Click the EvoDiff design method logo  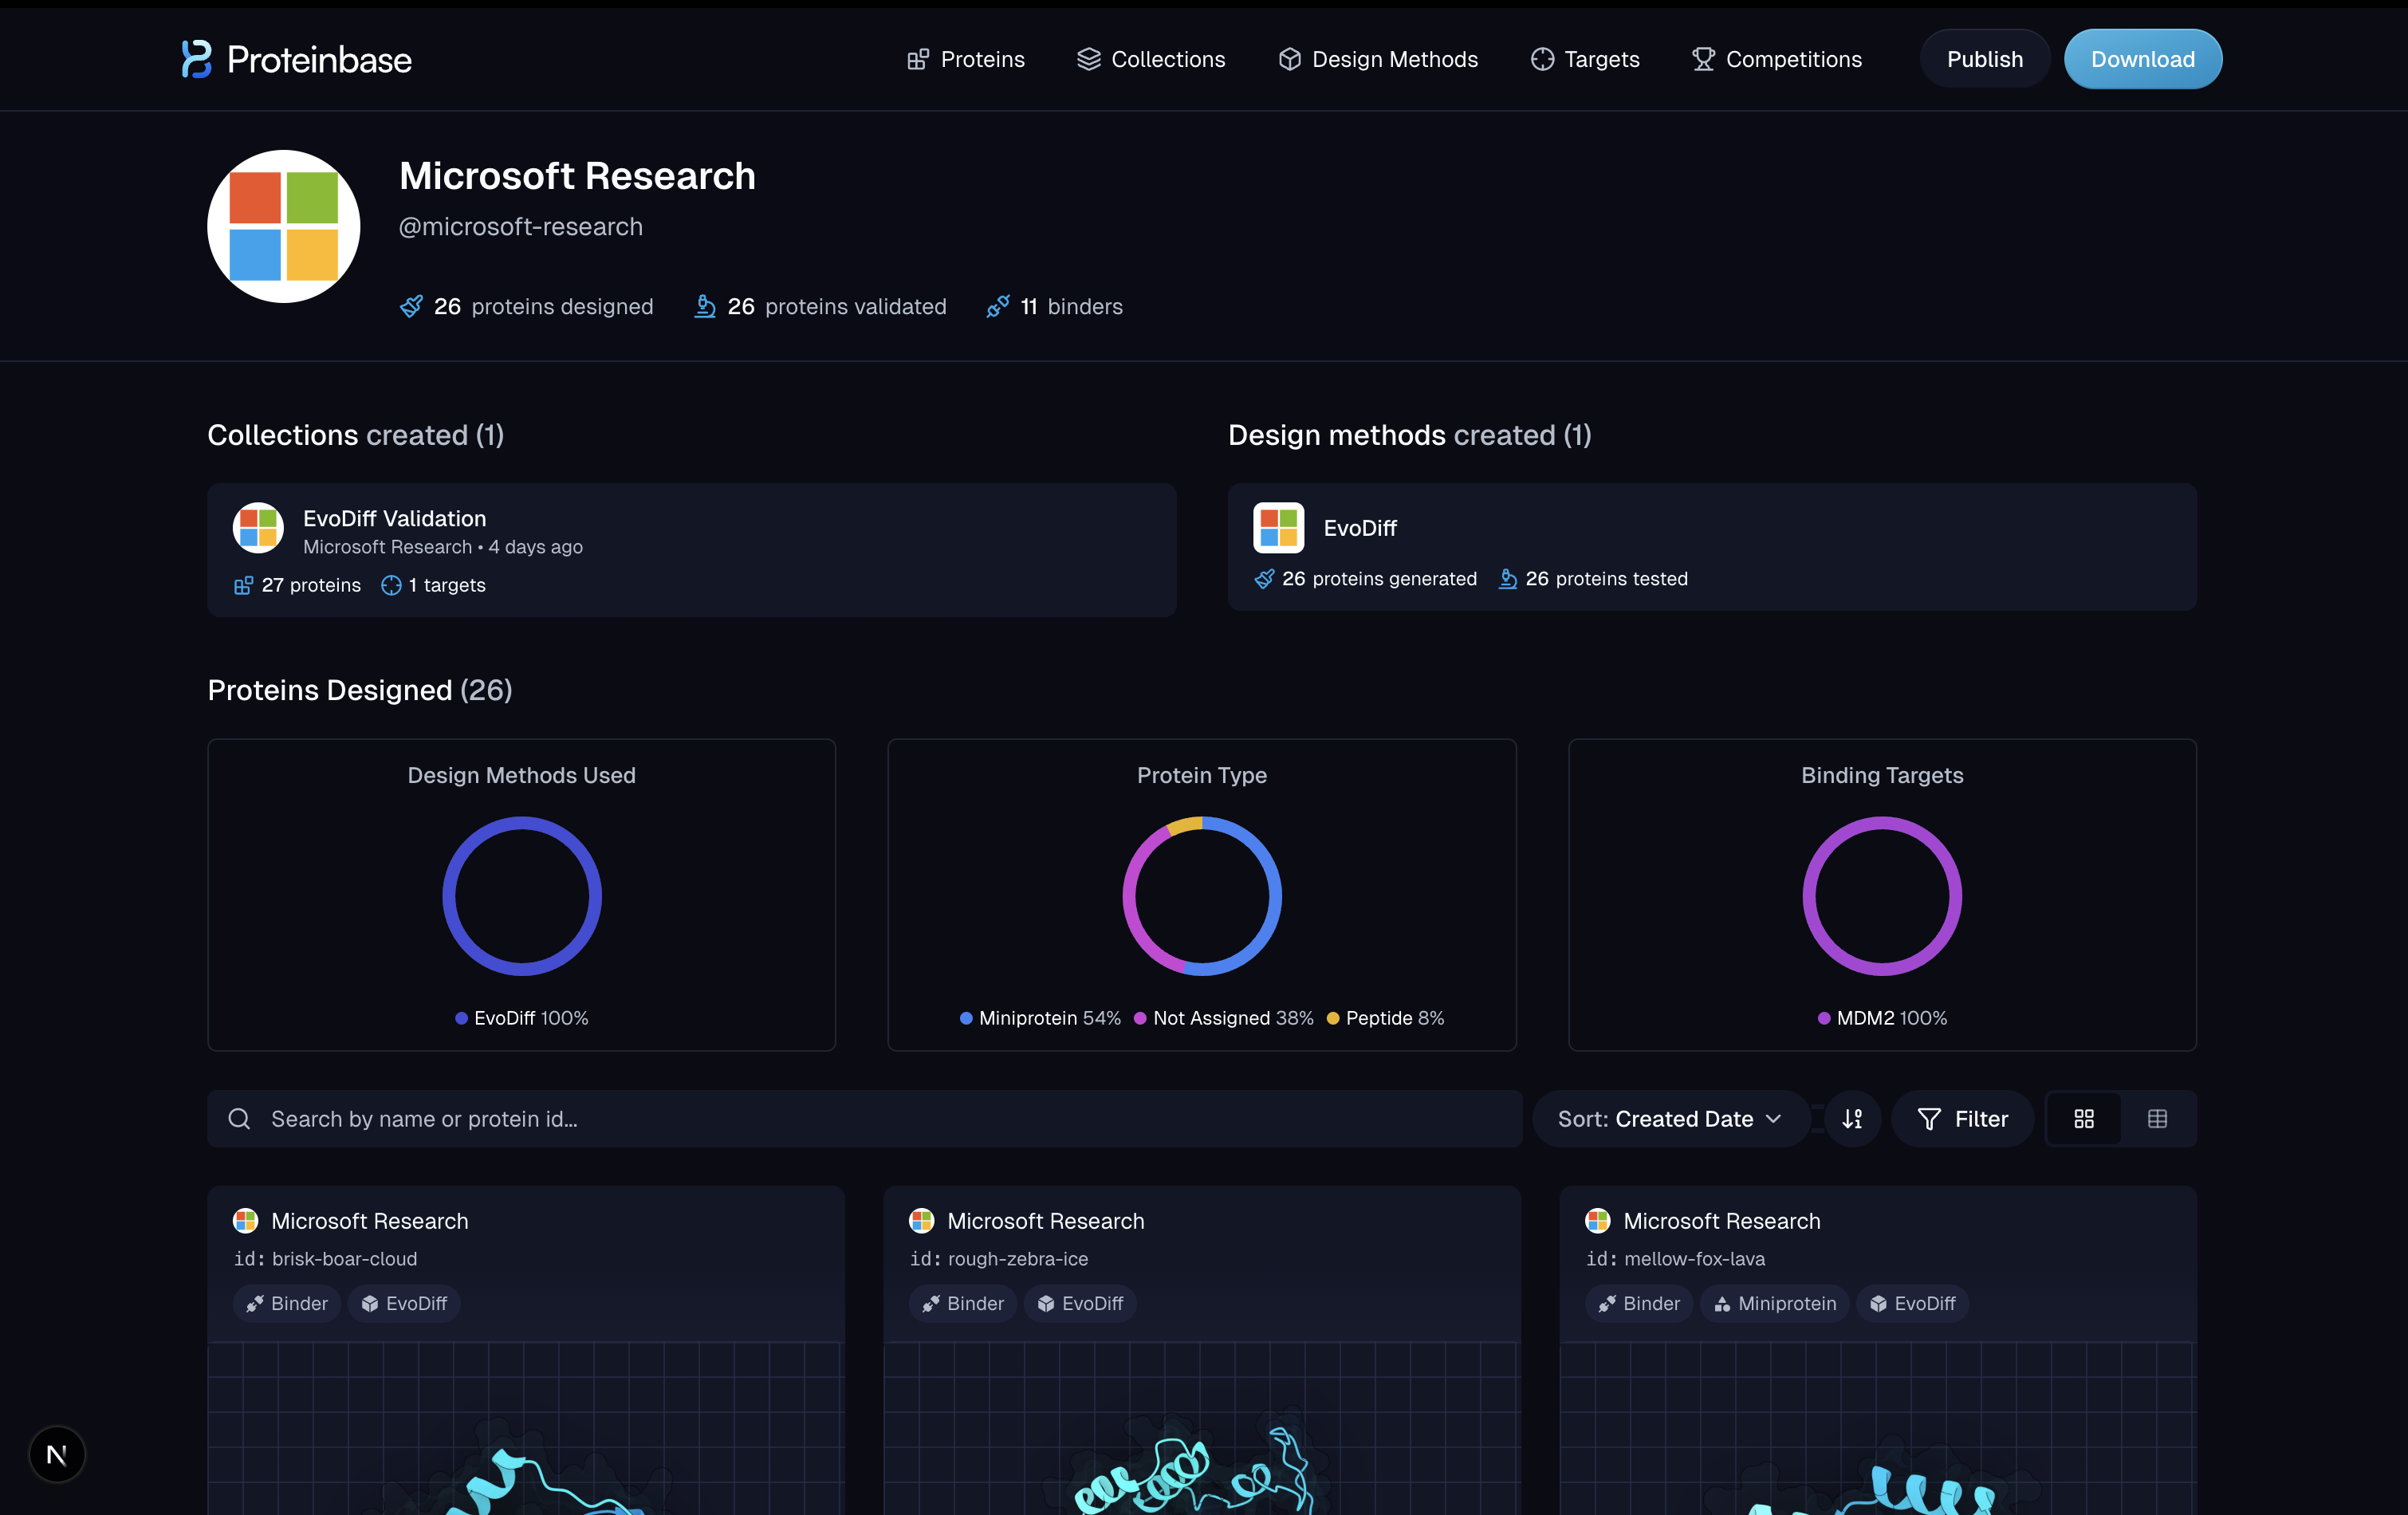pyautogui.click(x=1279, y=527)
